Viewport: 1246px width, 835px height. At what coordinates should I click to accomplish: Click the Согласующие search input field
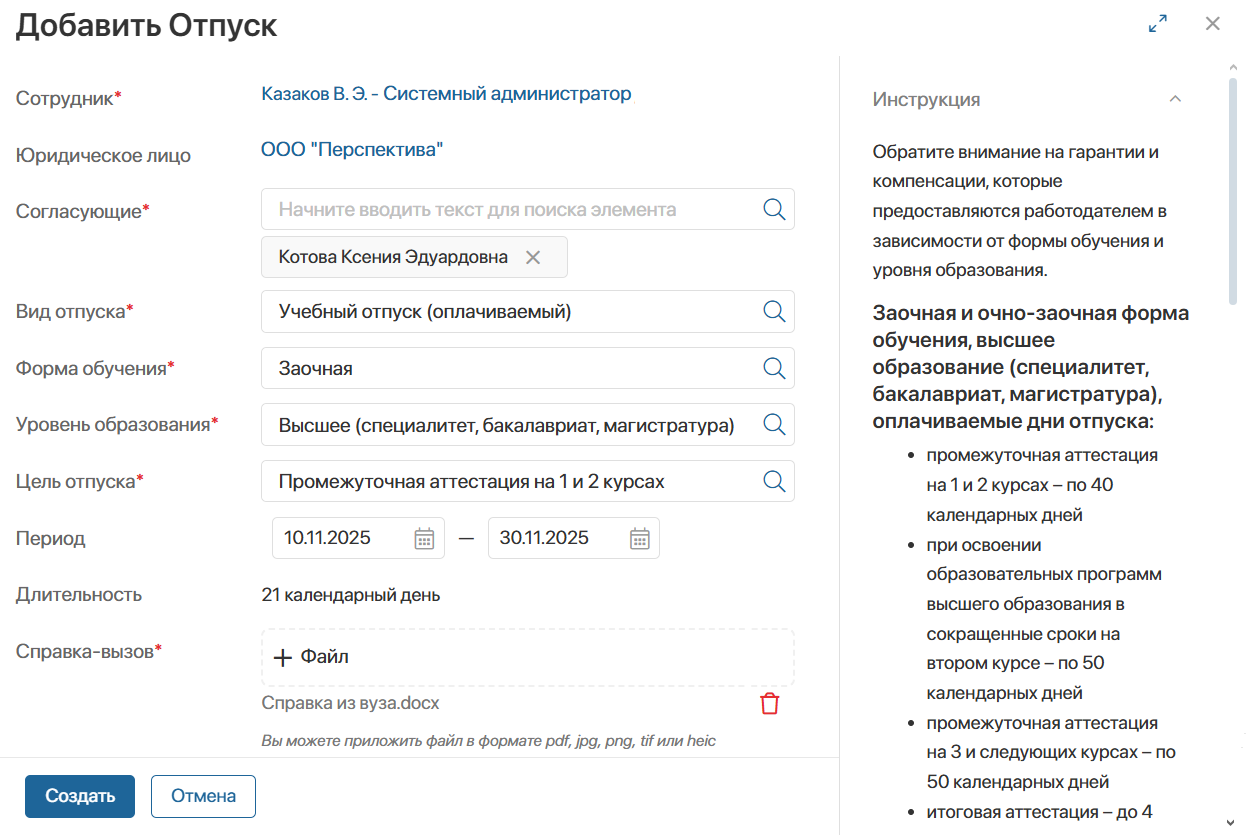coord(510,209)
